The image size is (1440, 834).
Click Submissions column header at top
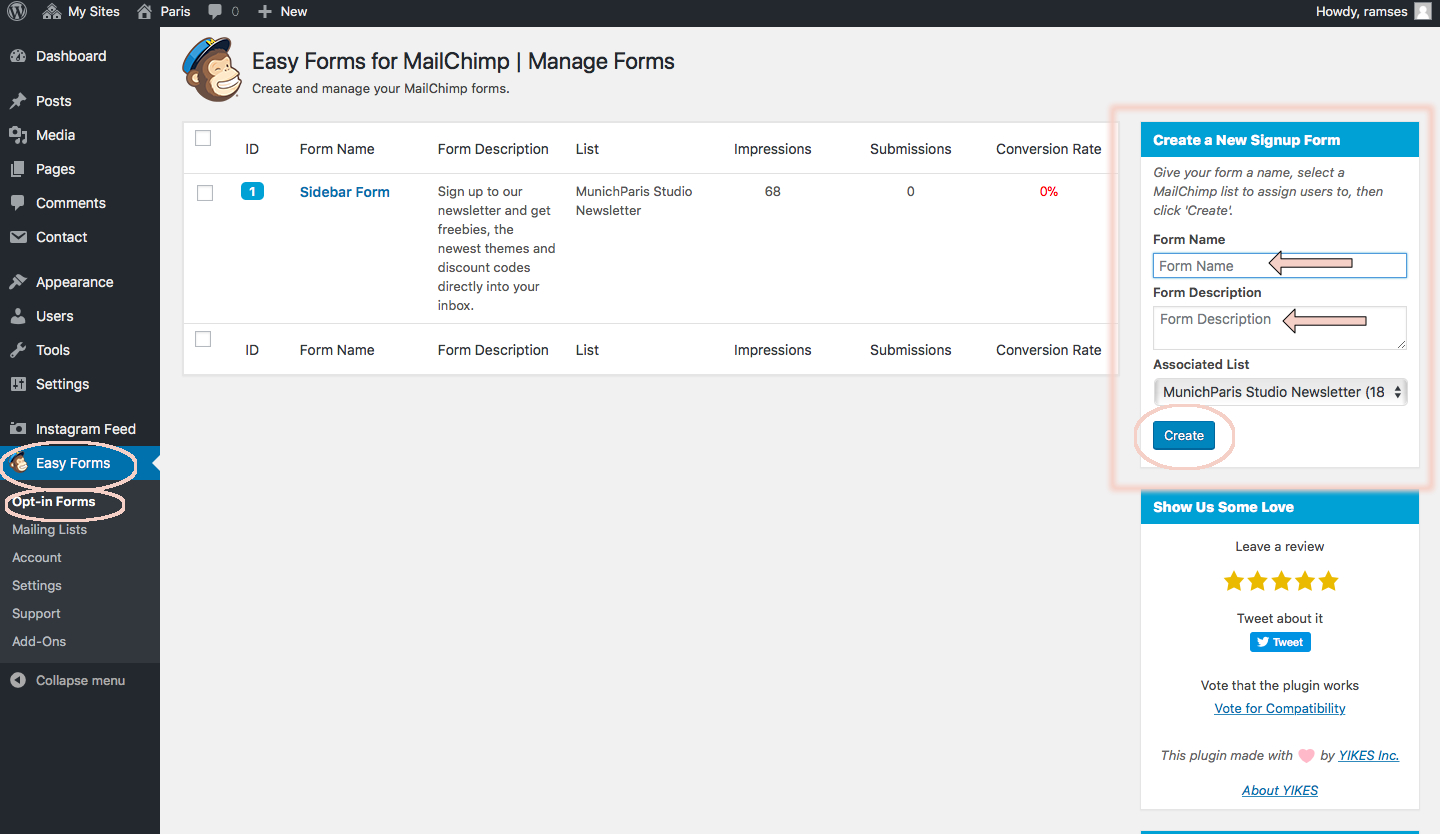[911, 149]
